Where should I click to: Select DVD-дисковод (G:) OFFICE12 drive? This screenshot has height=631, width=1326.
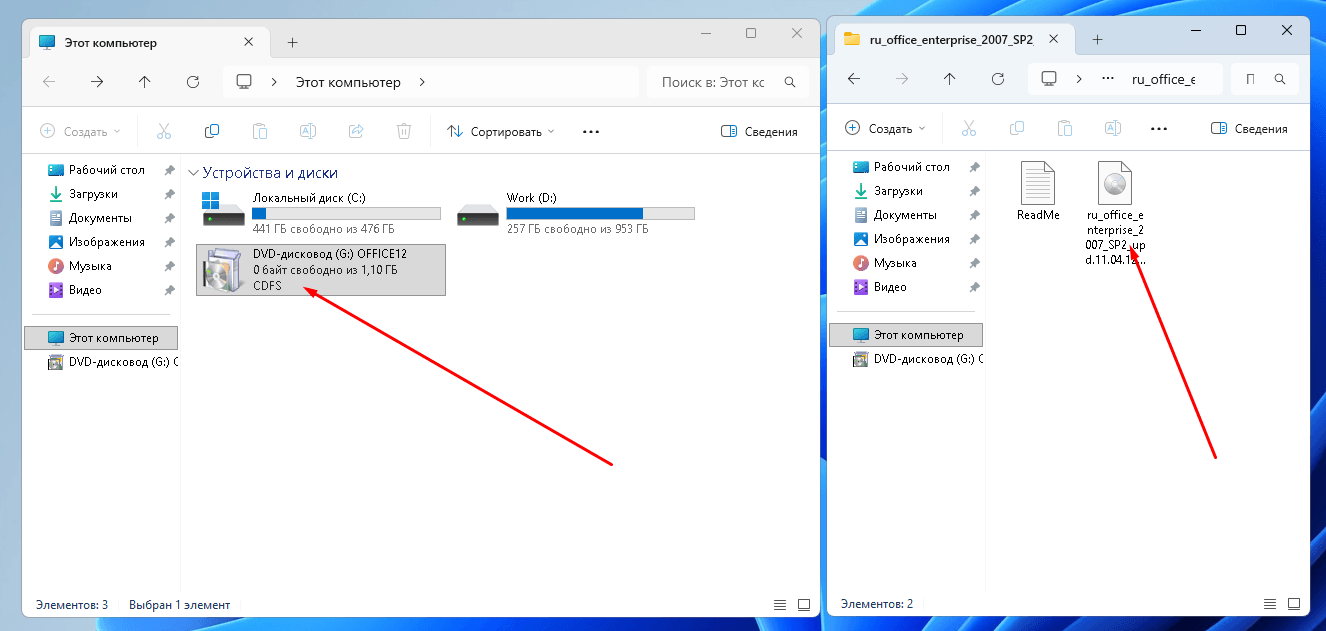pos(321,269)
